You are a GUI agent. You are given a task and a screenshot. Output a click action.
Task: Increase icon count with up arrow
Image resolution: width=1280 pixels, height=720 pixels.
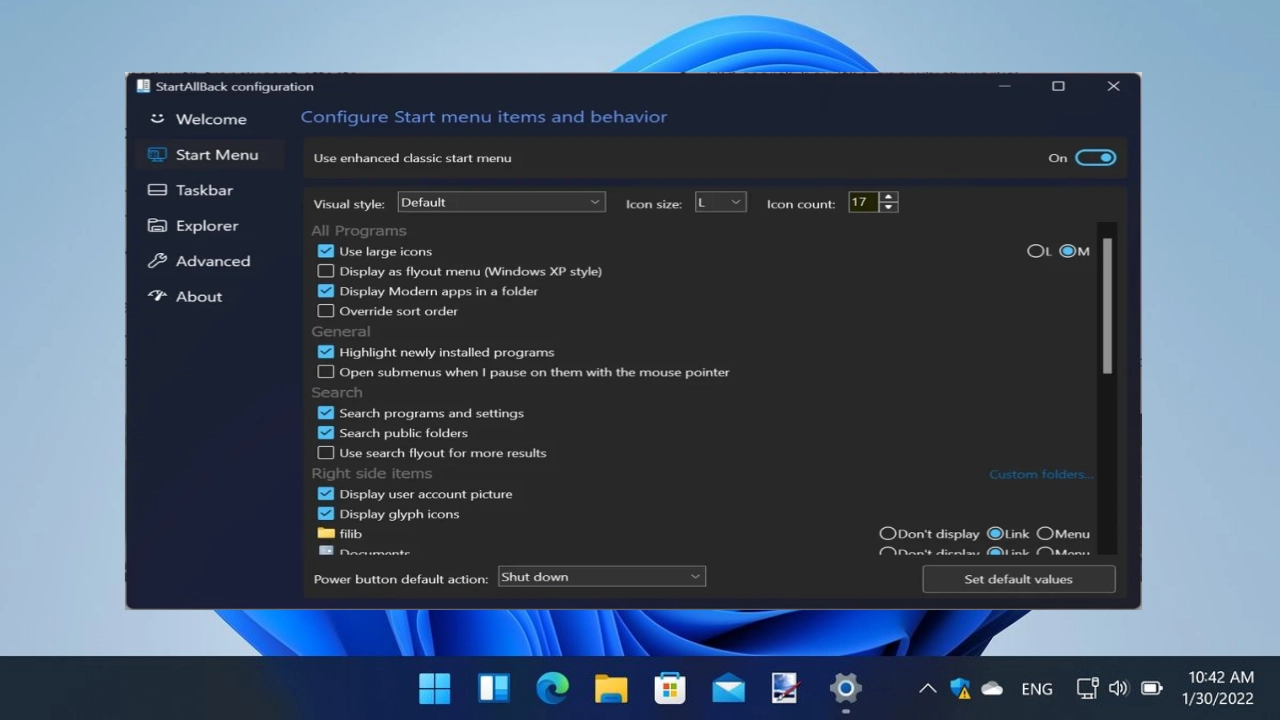889,197
